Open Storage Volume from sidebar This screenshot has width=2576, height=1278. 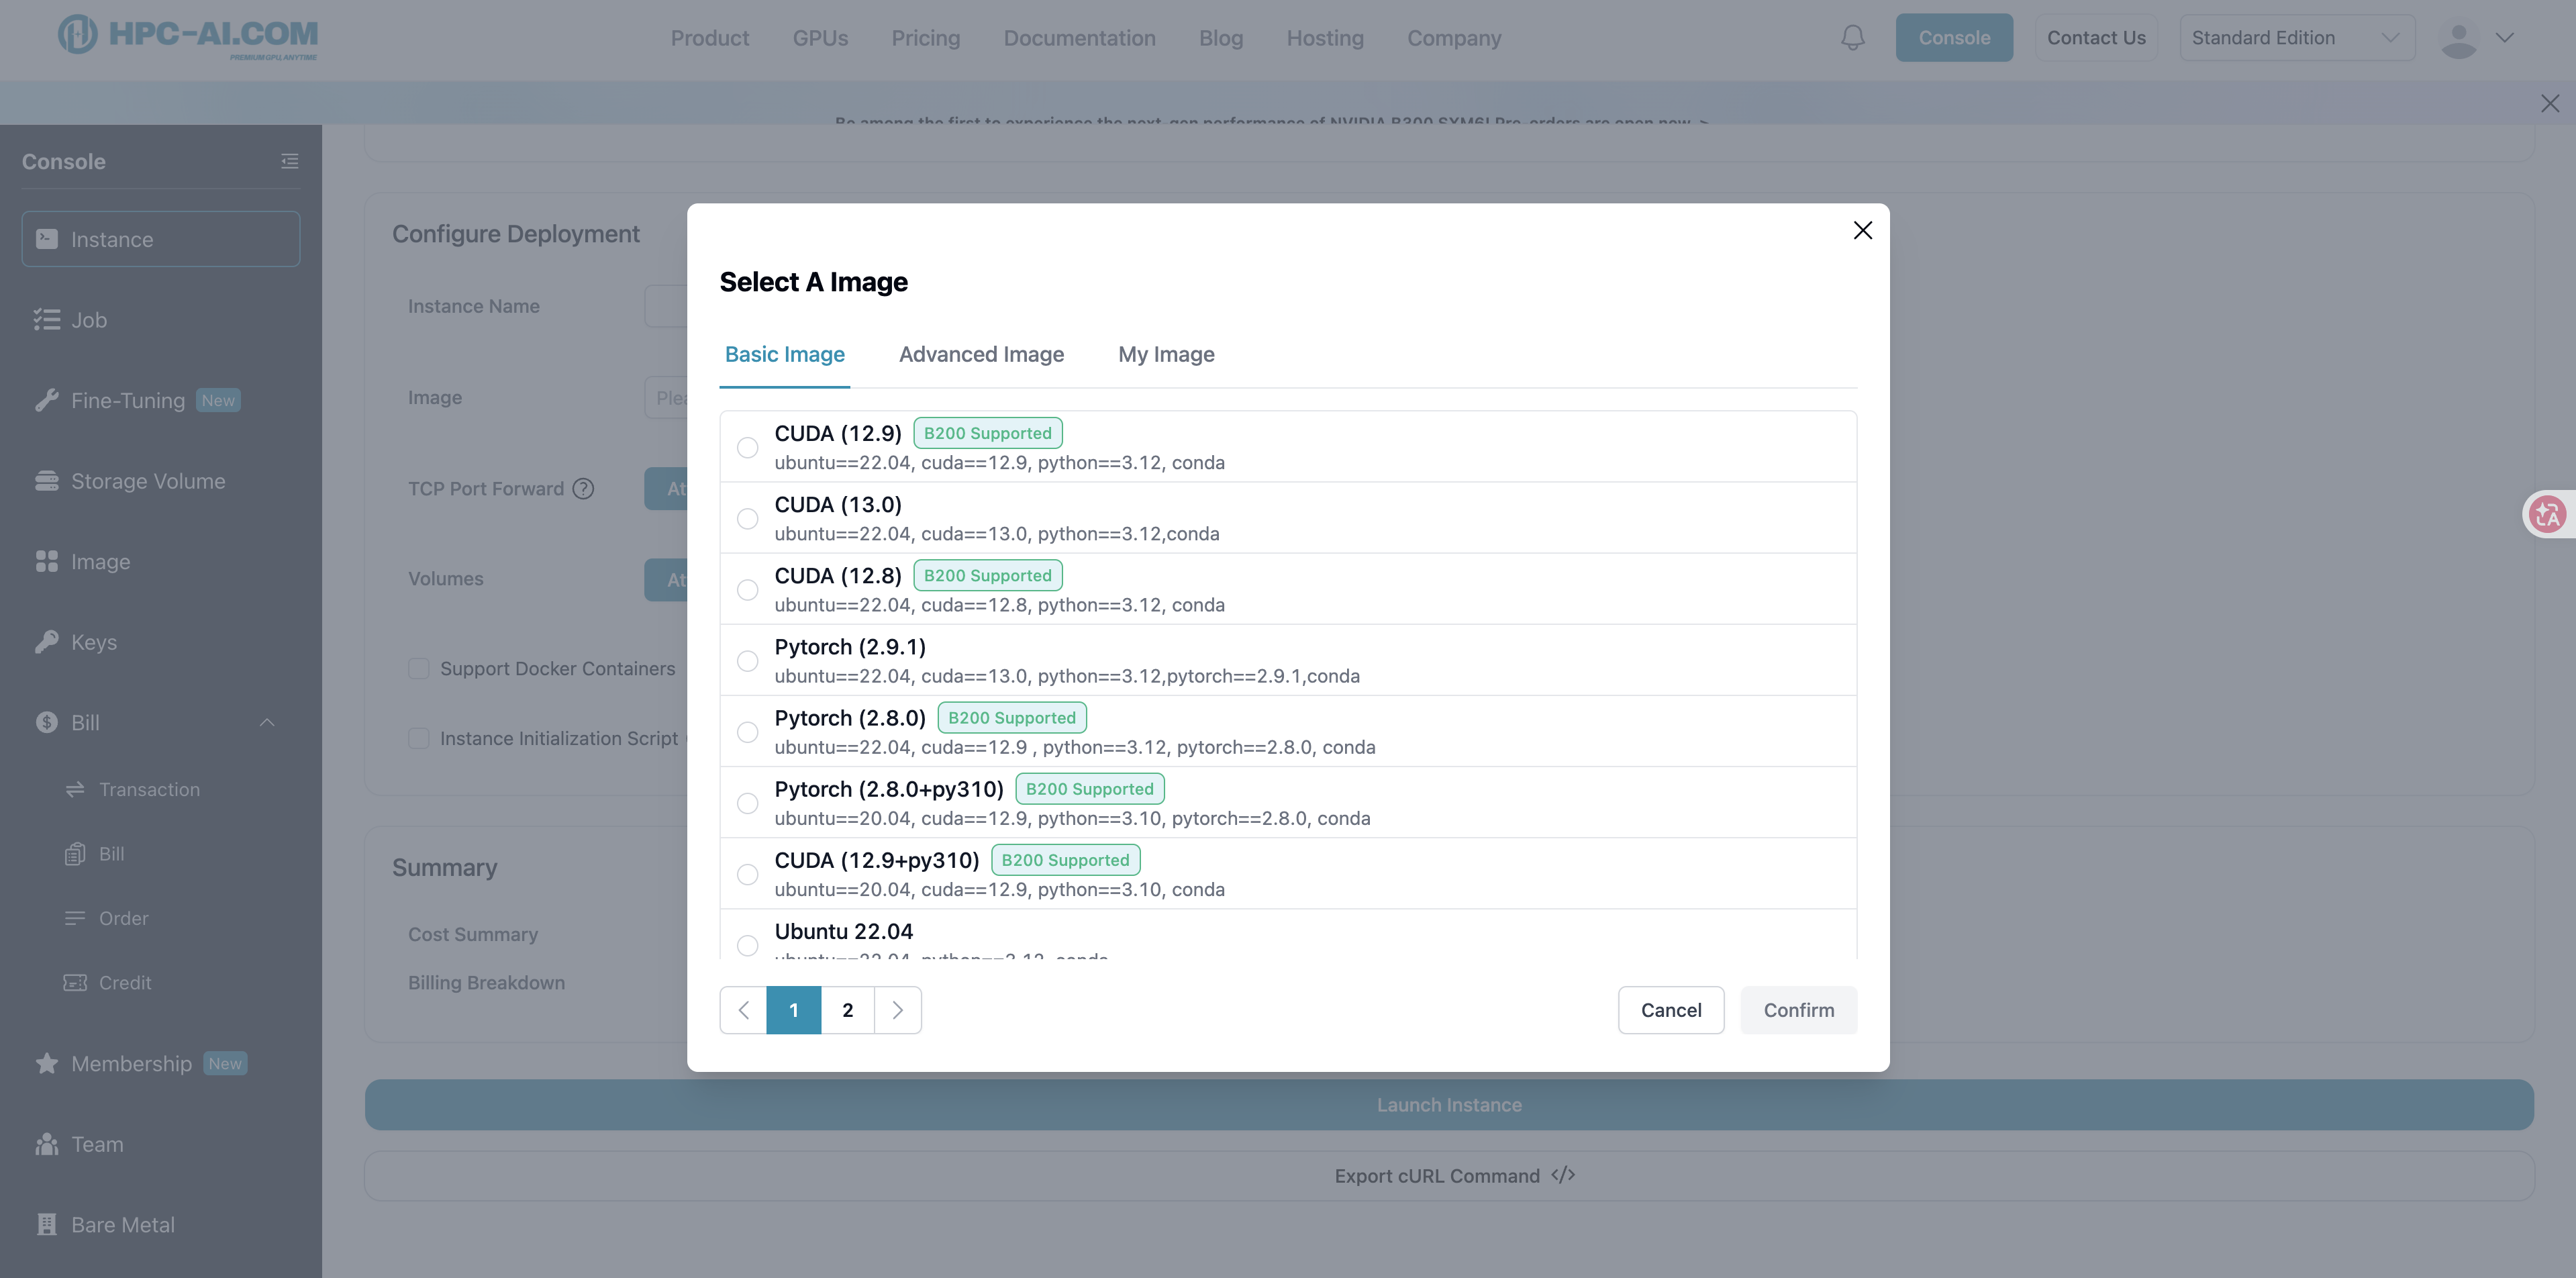tap(147, 481)
